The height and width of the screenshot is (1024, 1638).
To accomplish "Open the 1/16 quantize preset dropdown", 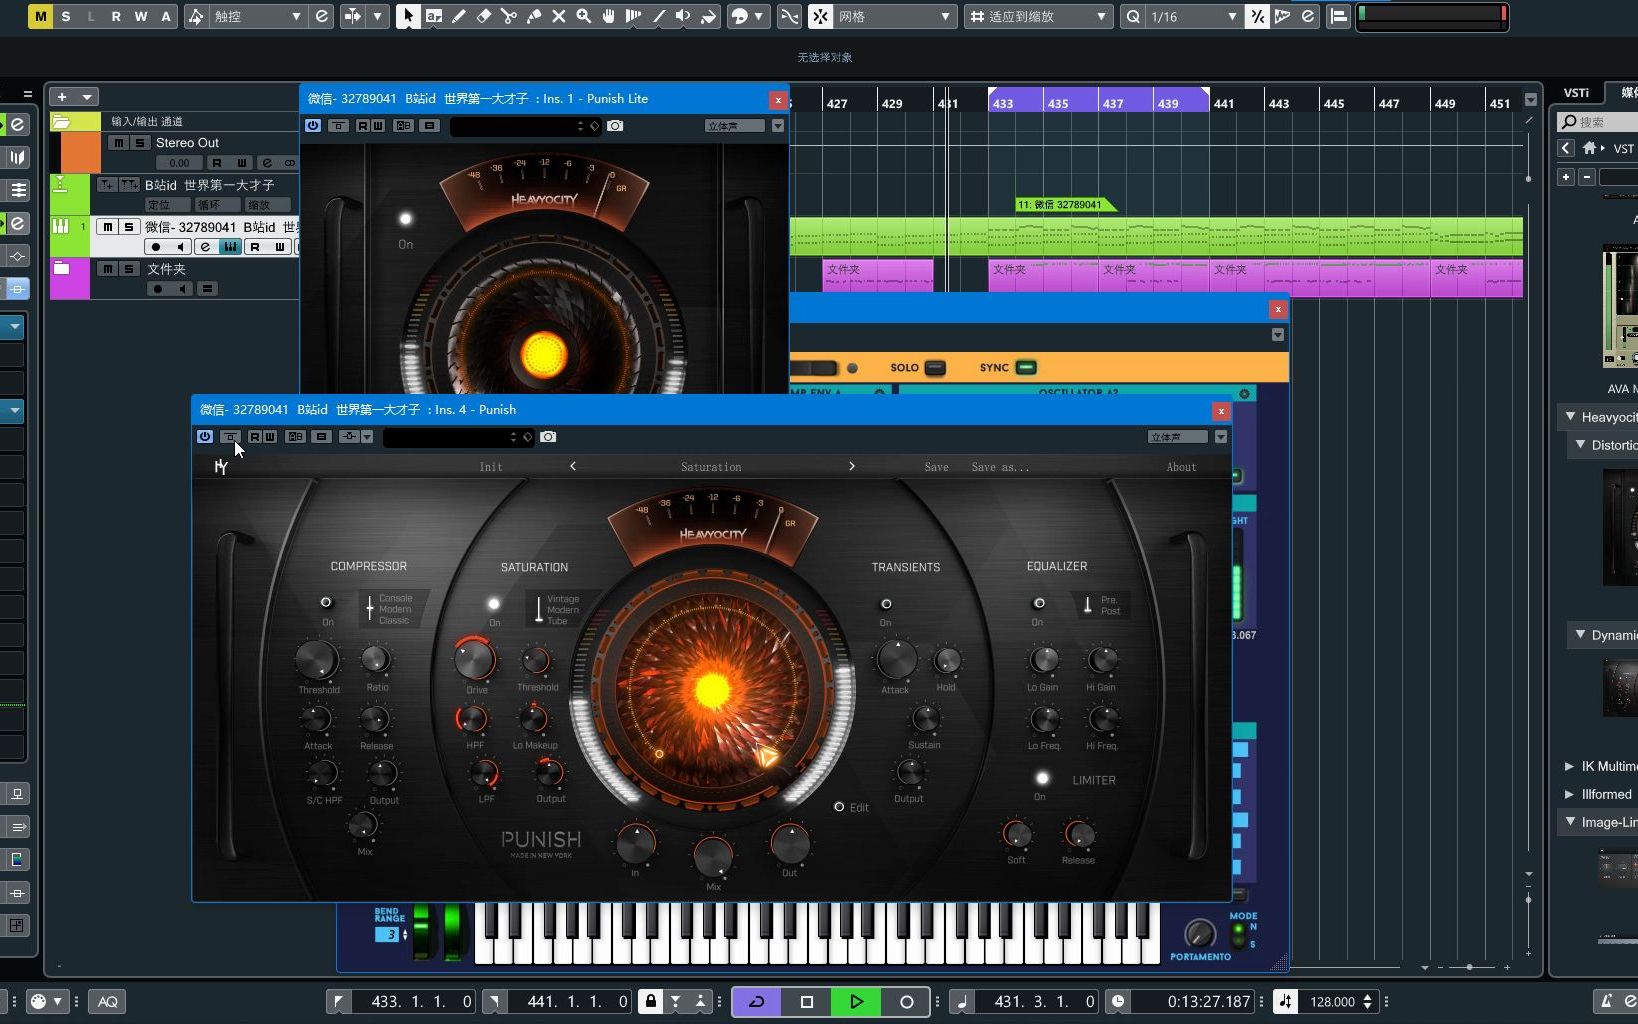I will click(x=1194, y=16).
